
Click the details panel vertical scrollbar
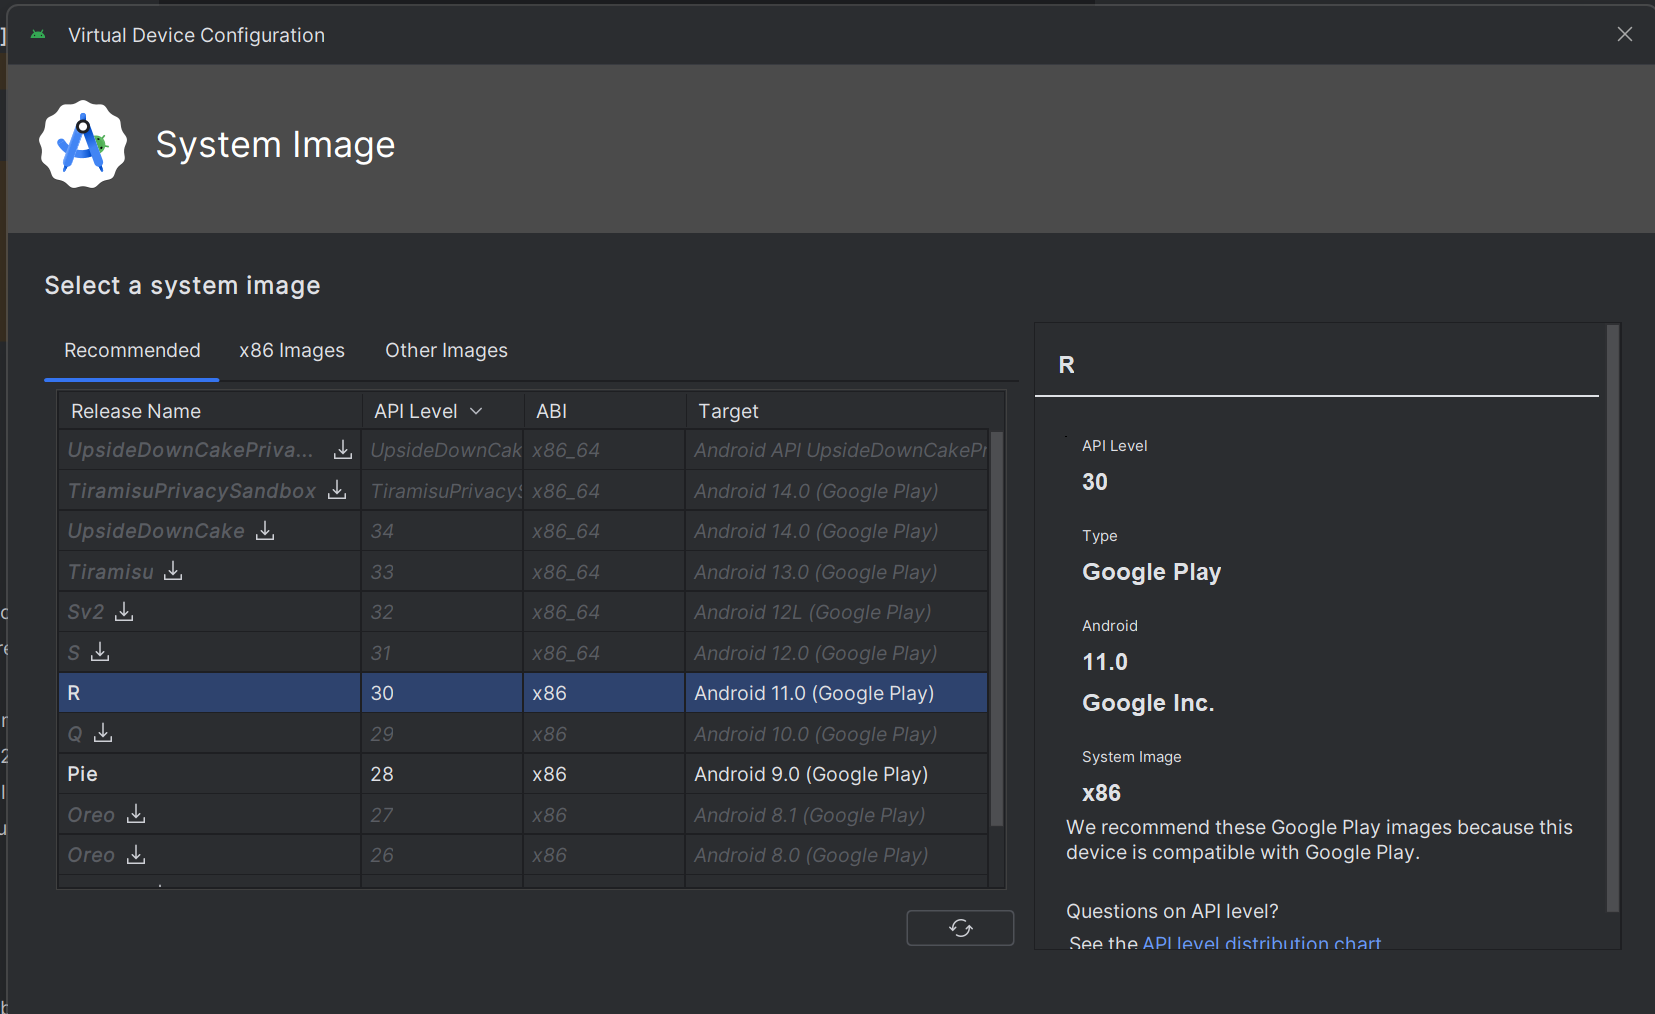tap(1612, 618)
